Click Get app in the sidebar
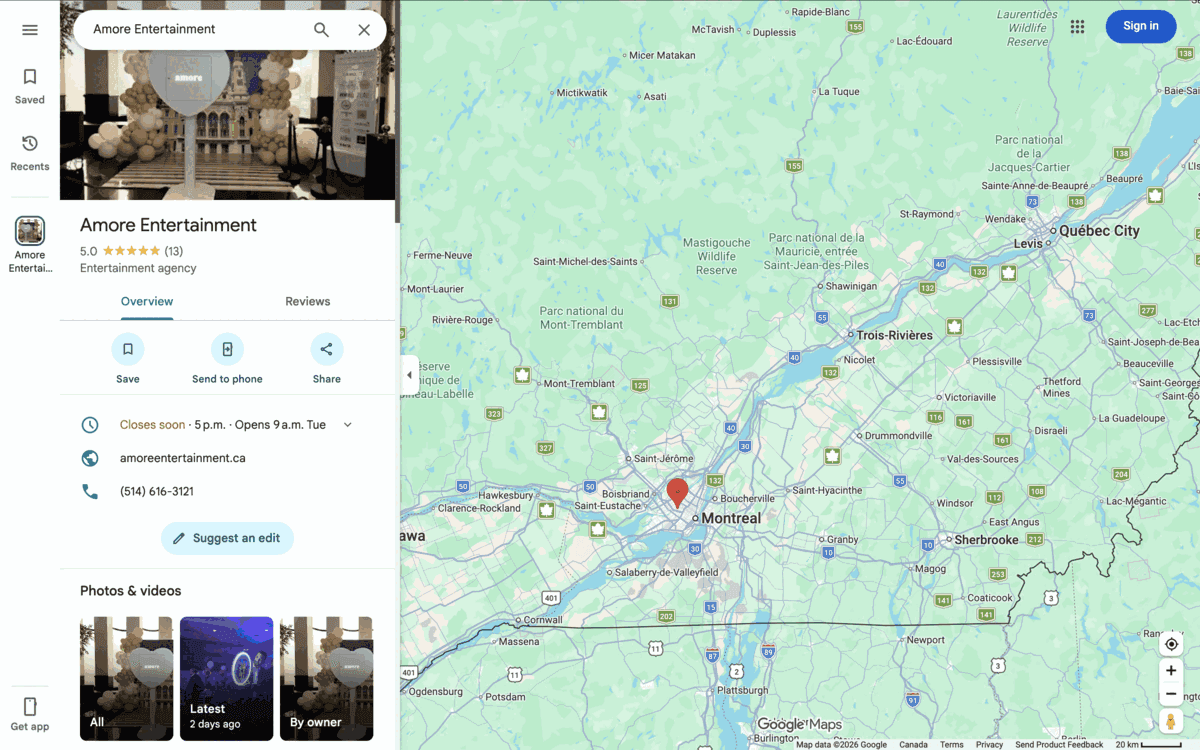This screenshot has width=1200, height=750. point(30,714)
